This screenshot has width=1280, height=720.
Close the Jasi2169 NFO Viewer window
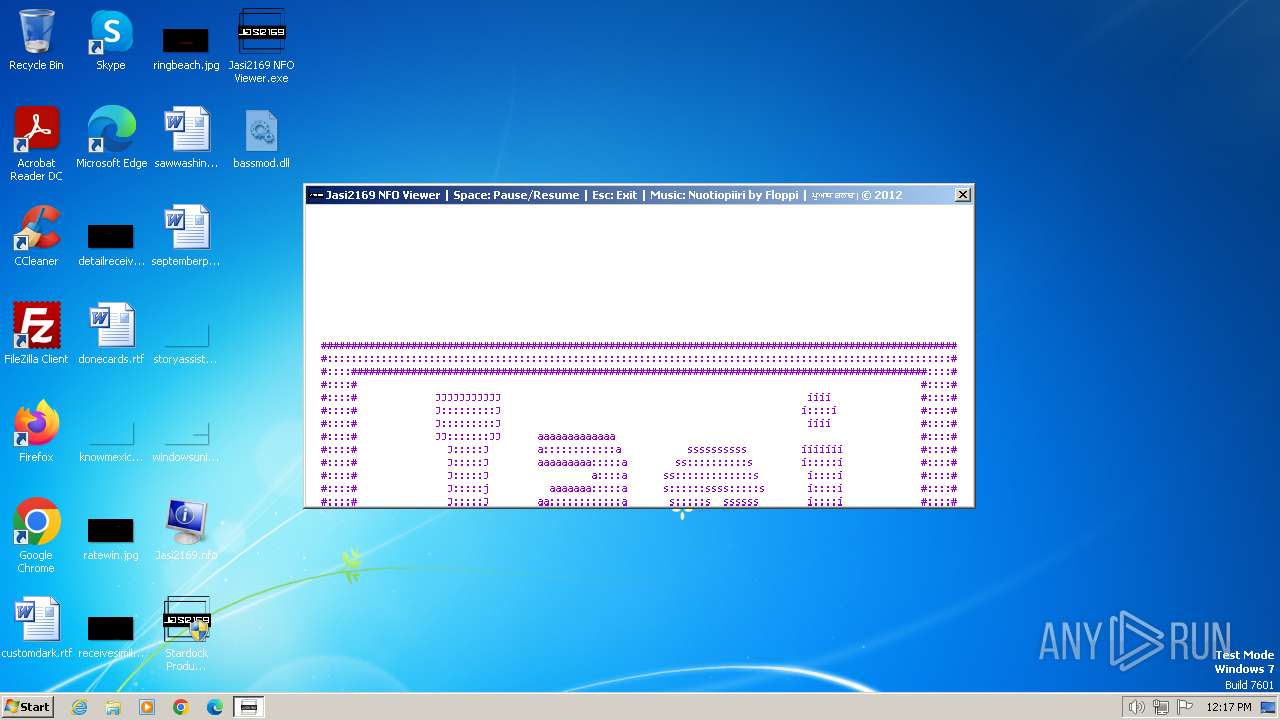[x=963, y=195]
